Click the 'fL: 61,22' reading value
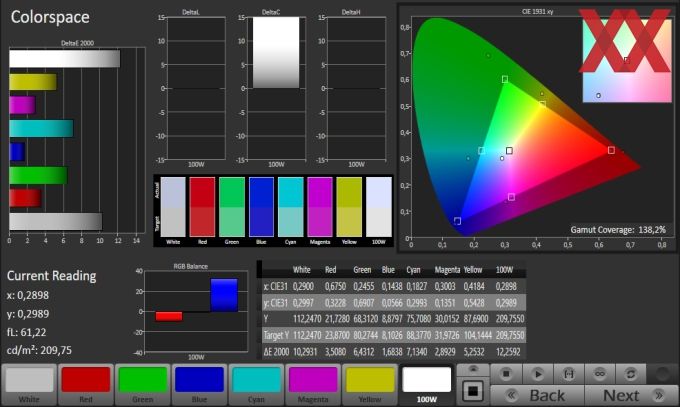 26,332
